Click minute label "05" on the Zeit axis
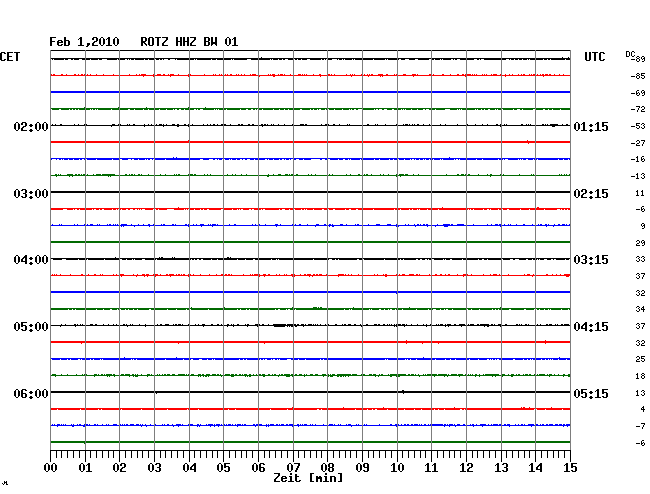Image resolution: width=650 pixels, height=494 pixels. point(223,468)
